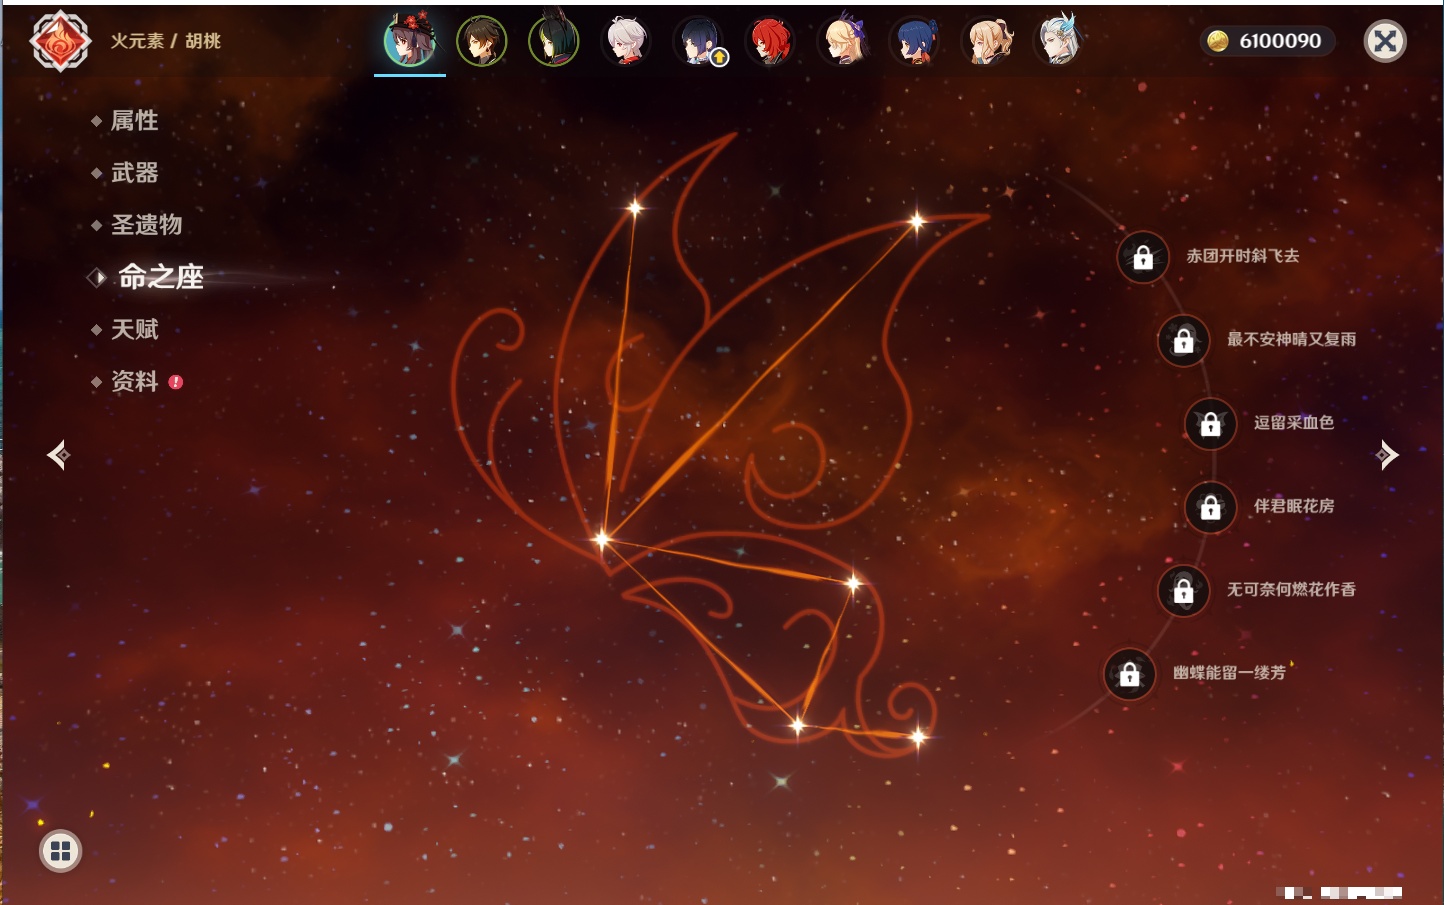View constellation 赤团开时斜飞去
This screenshot has width=1444, height=905.
tap(1243, 256)
